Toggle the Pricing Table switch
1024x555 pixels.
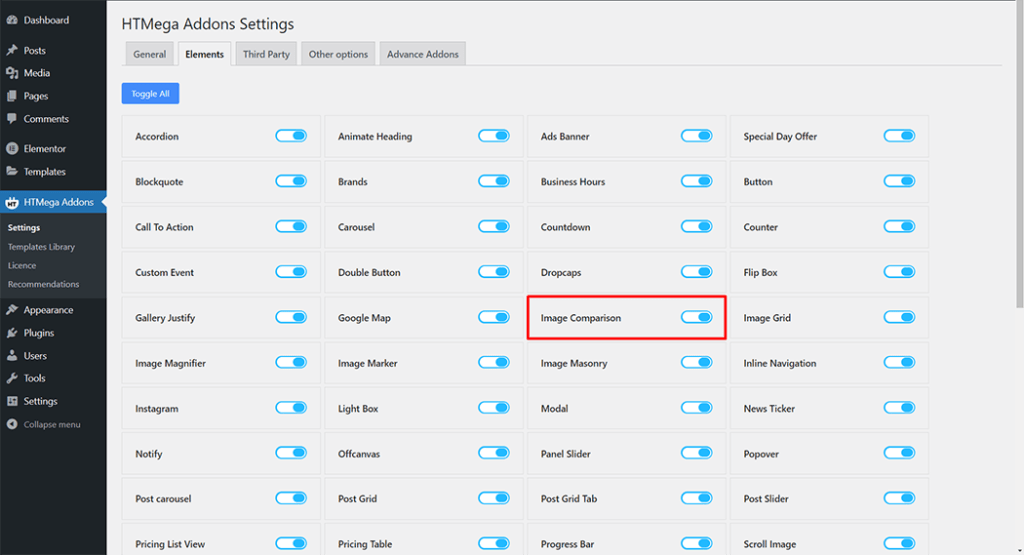click(494, 543)
